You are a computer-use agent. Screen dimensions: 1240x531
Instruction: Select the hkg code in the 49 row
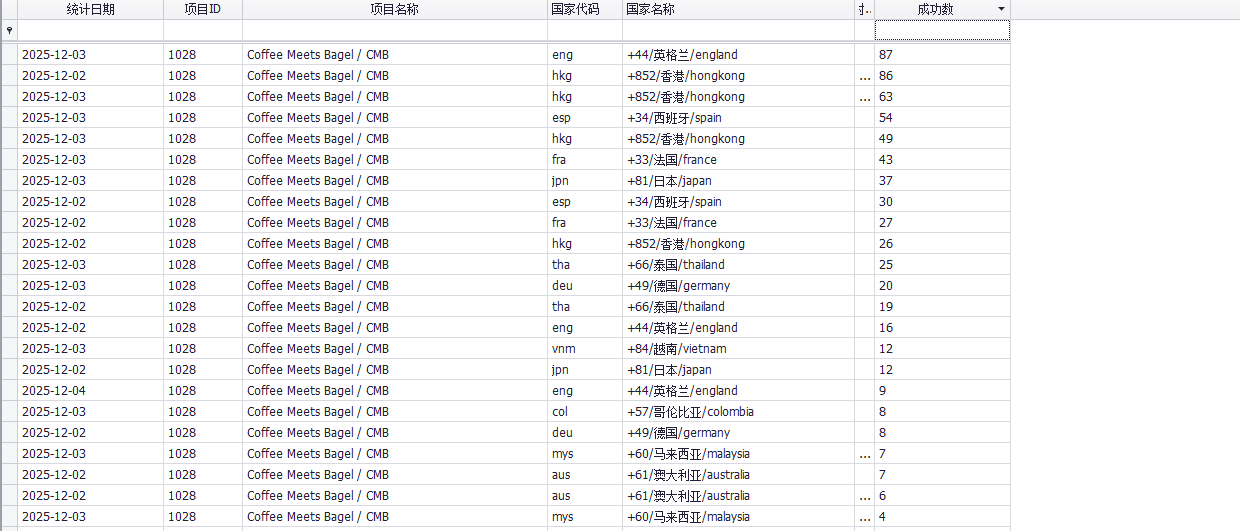click(584, 139)
